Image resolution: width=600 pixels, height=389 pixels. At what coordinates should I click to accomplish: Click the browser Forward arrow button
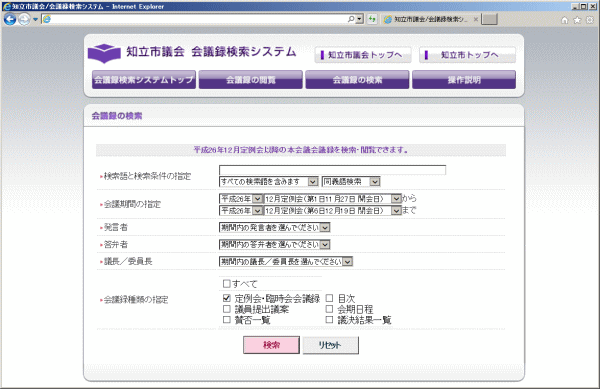point(24,19)
